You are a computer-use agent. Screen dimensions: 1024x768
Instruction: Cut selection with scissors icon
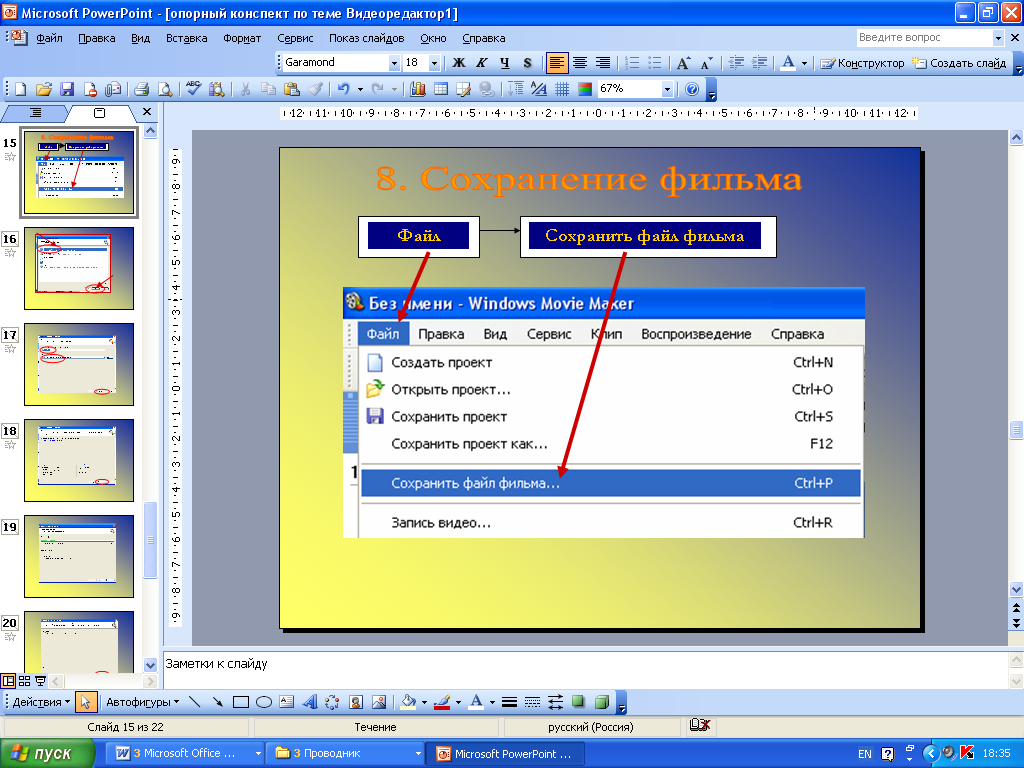pyautogui.click(x=246, y=89)
